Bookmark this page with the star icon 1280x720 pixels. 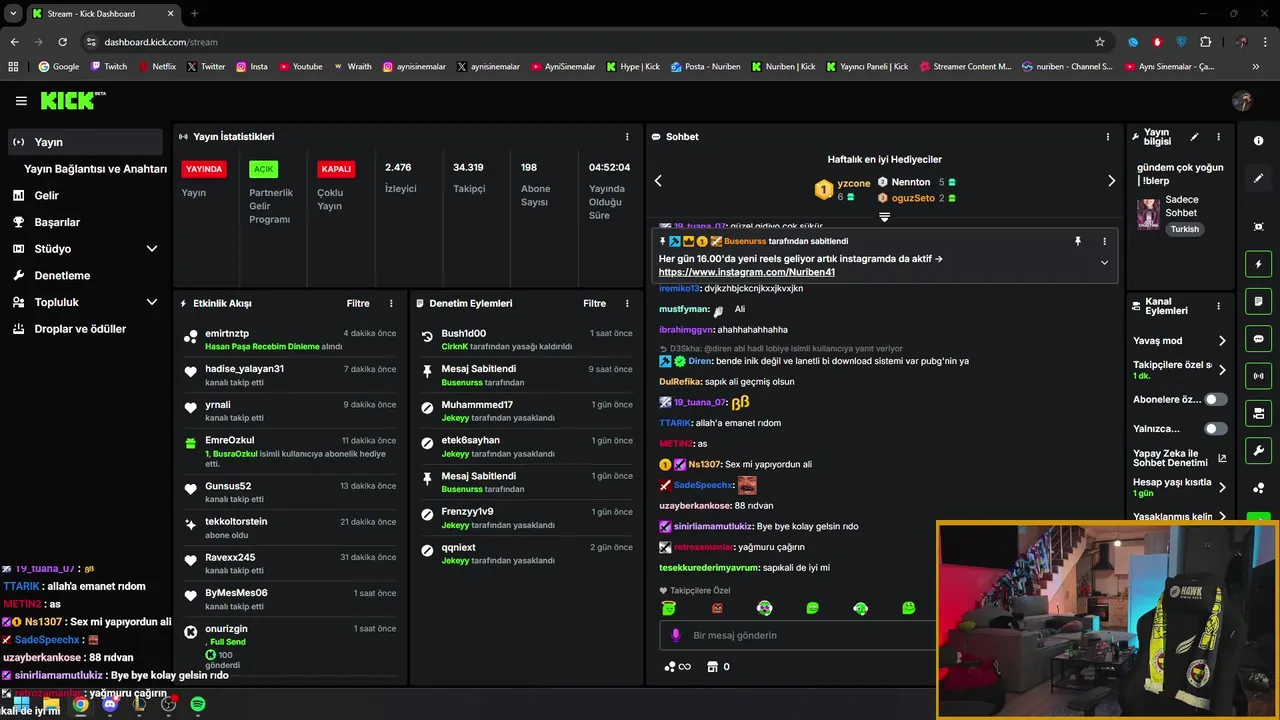(x=1100, y=42)
